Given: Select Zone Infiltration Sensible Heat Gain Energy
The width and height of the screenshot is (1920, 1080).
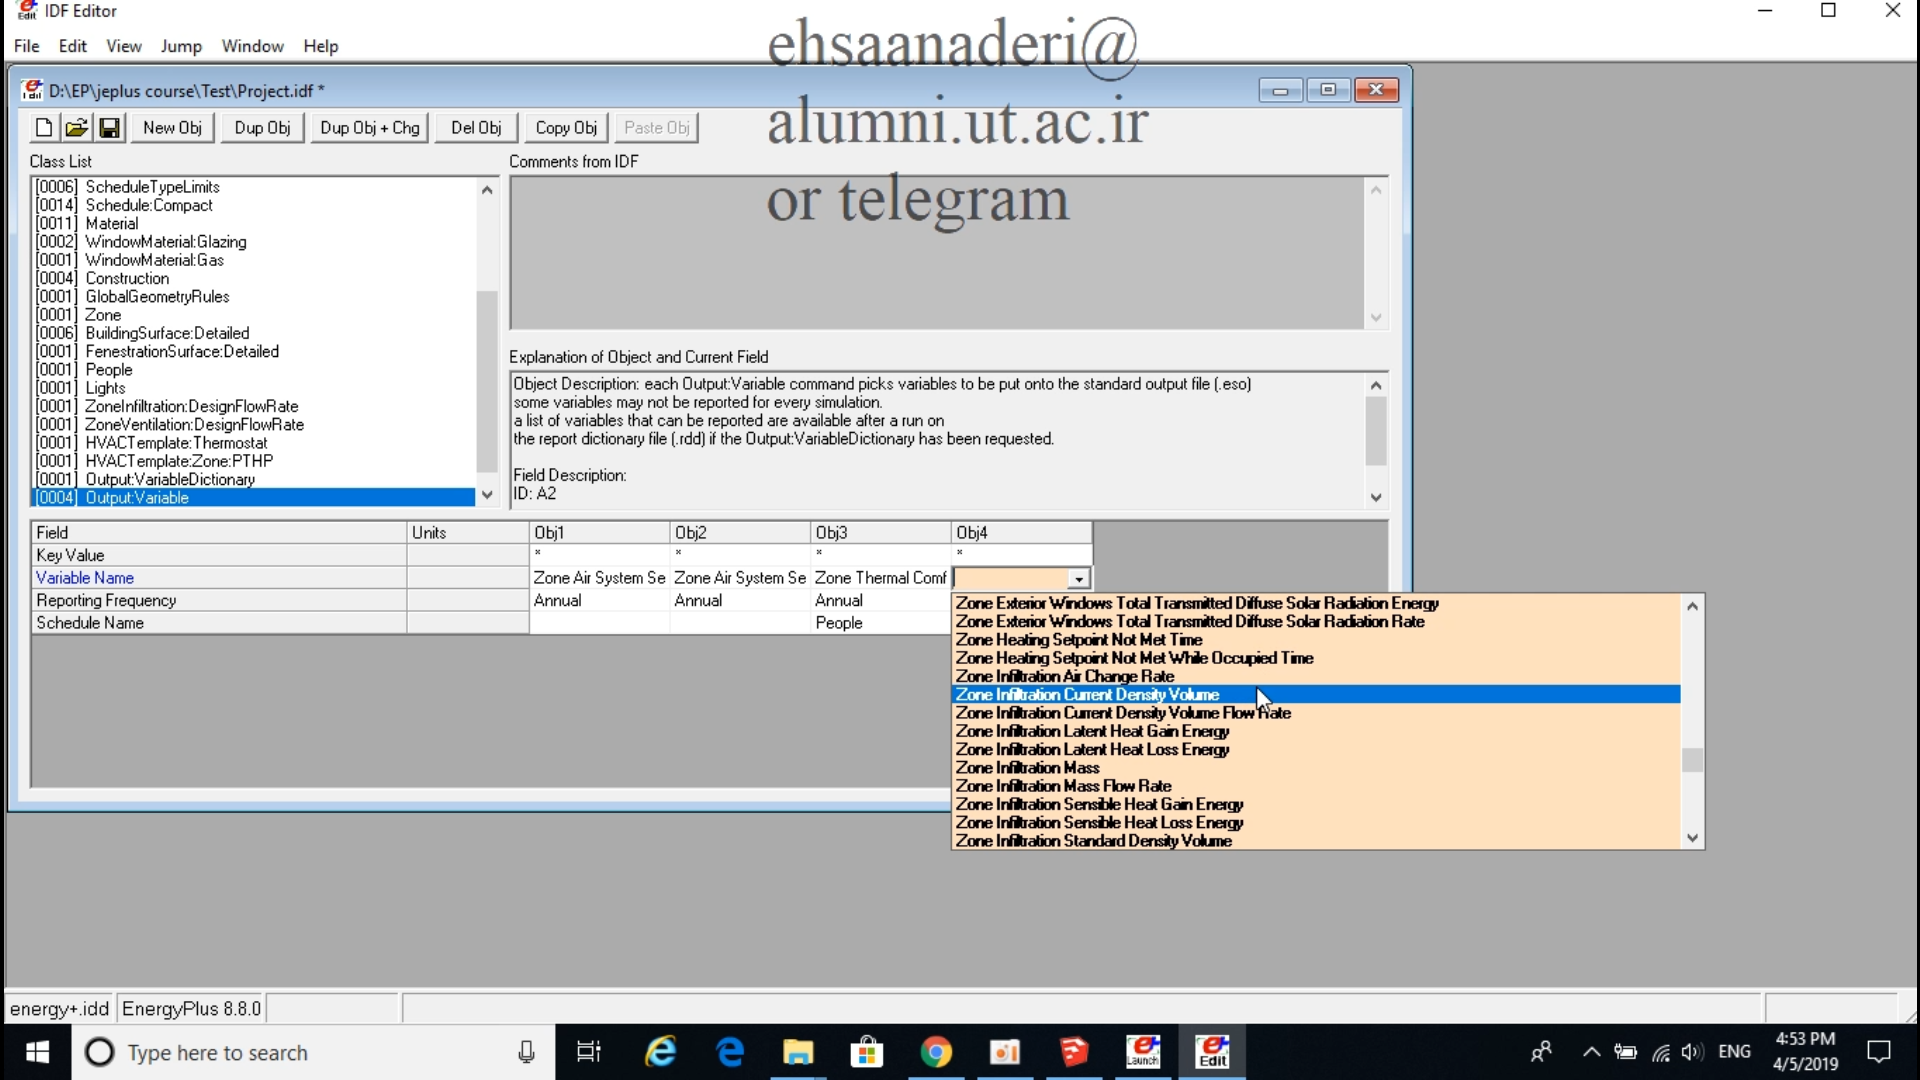Looking at the screenshot, I should click(1316, 804).
